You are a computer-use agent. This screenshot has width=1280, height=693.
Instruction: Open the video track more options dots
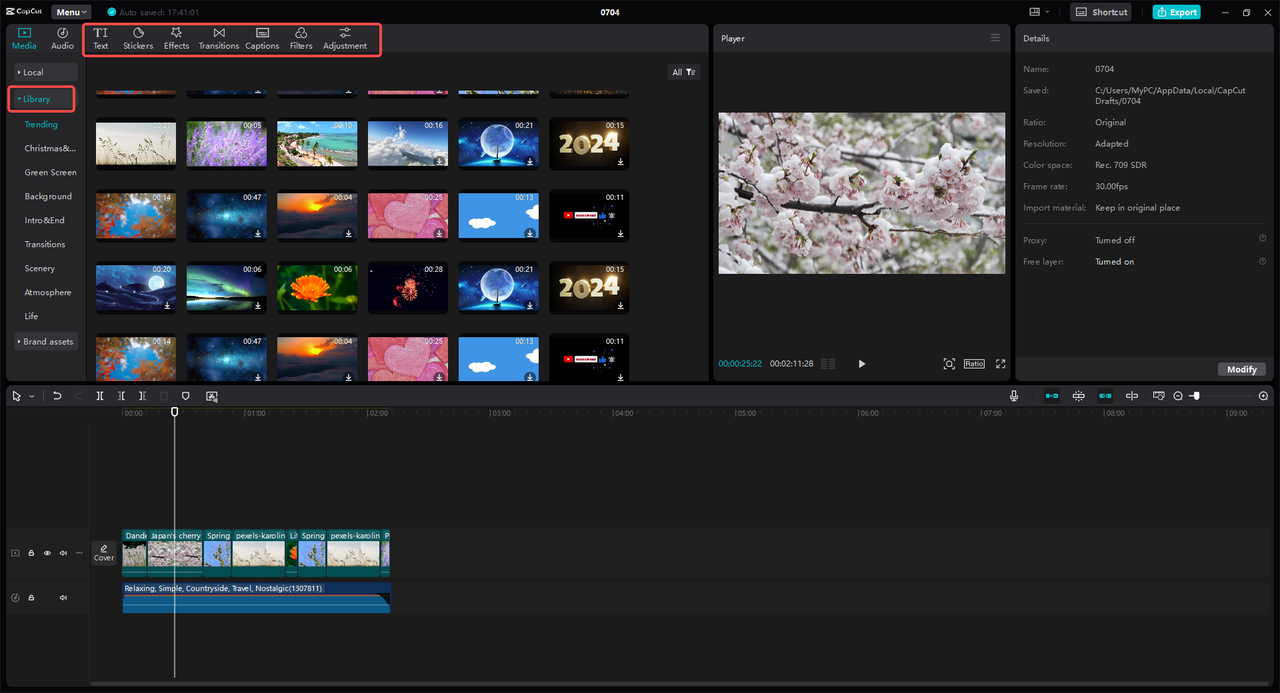tap(79, 553)
